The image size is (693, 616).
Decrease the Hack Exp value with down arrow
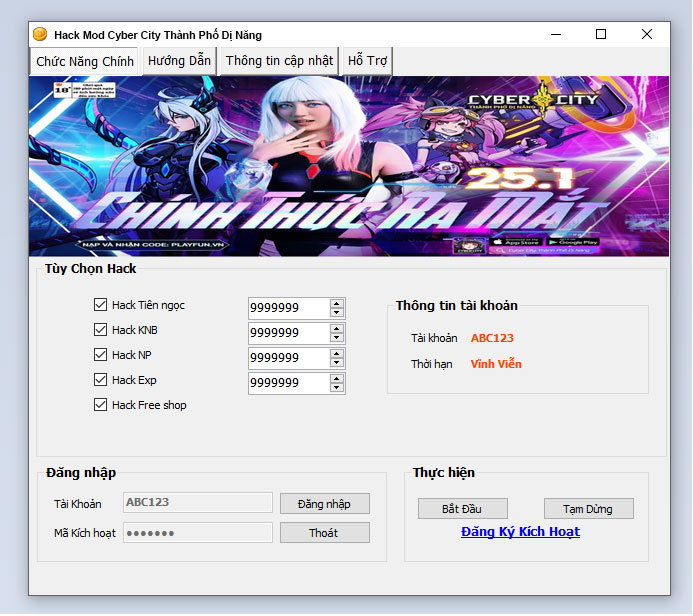337,388
